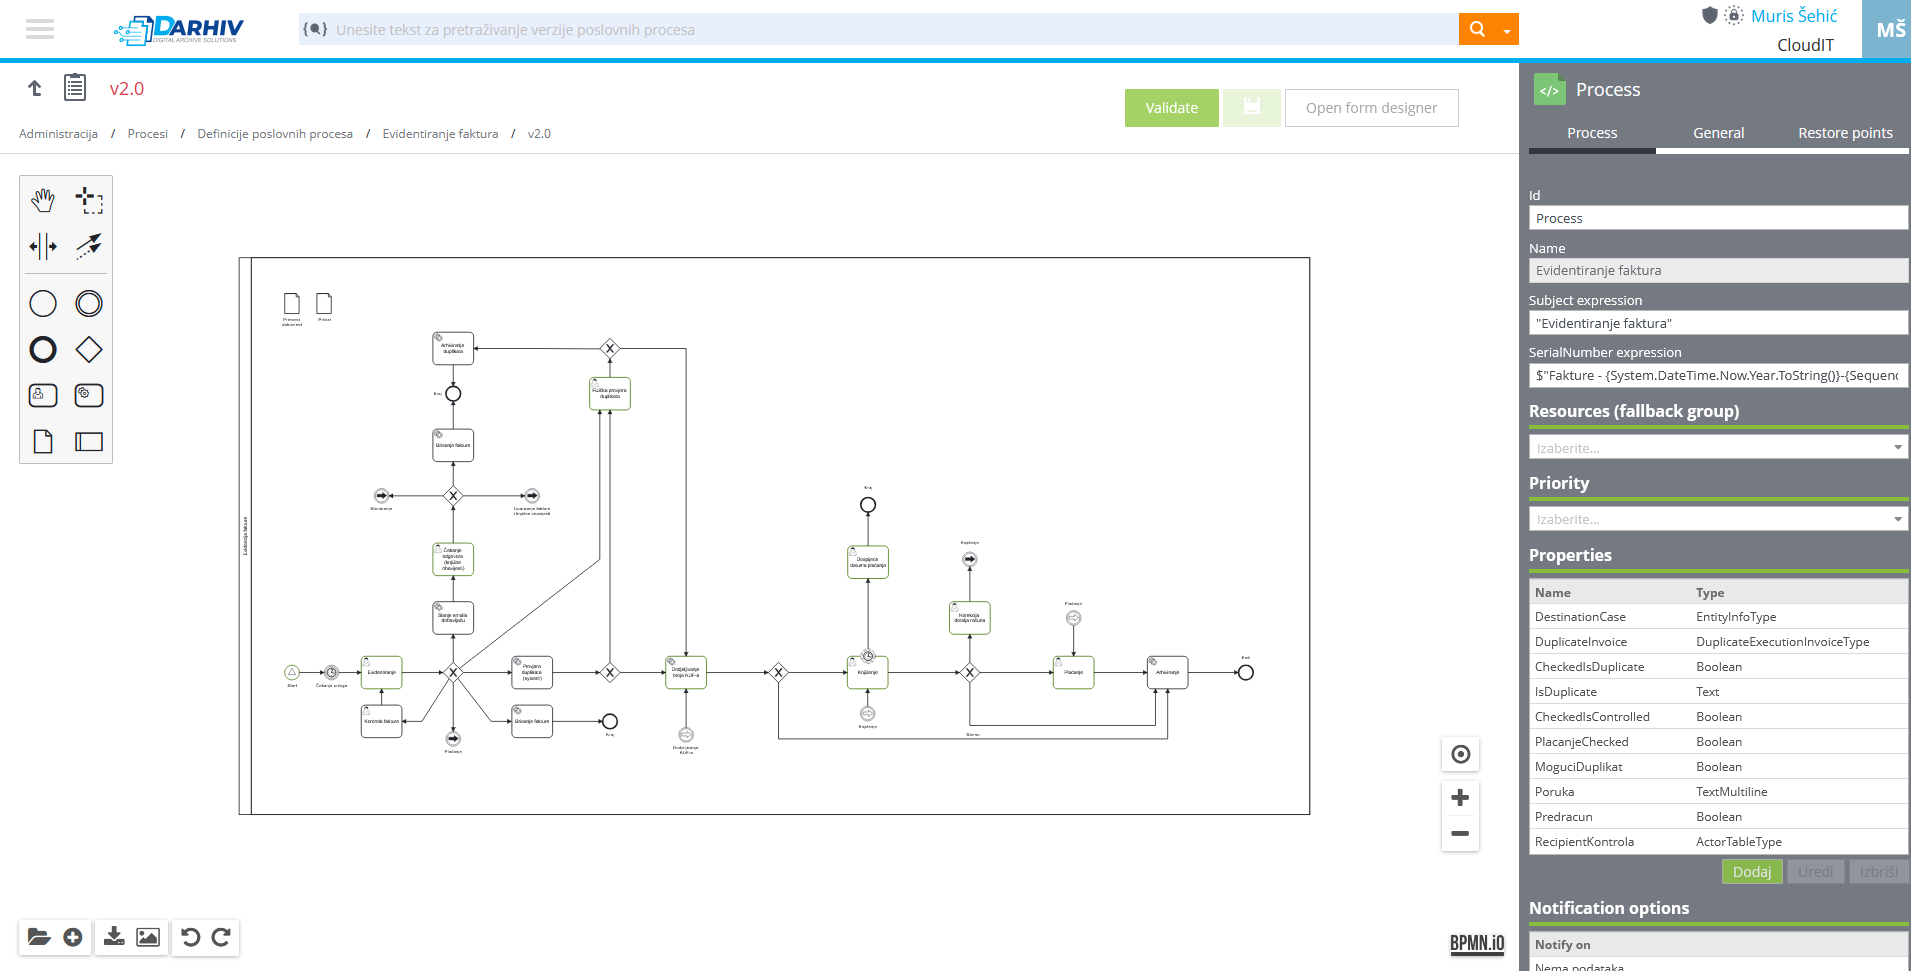
Task: Click the Subject expression field
Action: click(x=1718, y=323)
